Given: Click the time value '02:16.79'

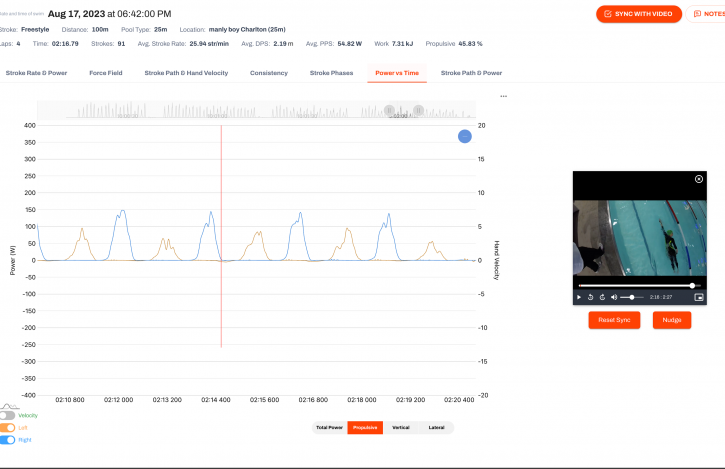Looking at the screenshot, I should point(65,44).
